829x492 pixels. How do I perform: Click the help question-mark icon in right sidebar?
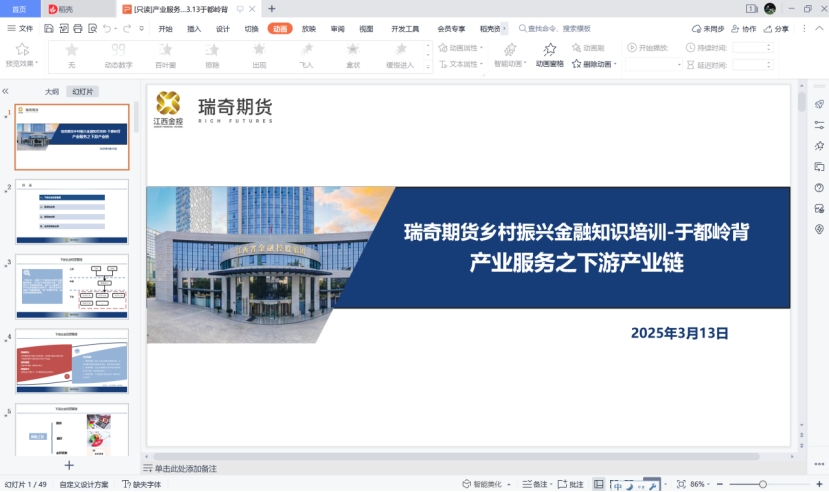click(819, 188)
